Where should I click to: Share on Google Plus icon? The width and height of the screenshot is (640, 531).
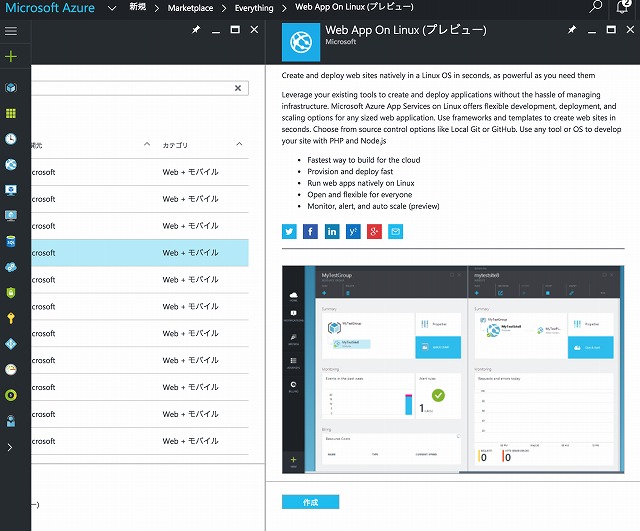click(x=374, y=231)
